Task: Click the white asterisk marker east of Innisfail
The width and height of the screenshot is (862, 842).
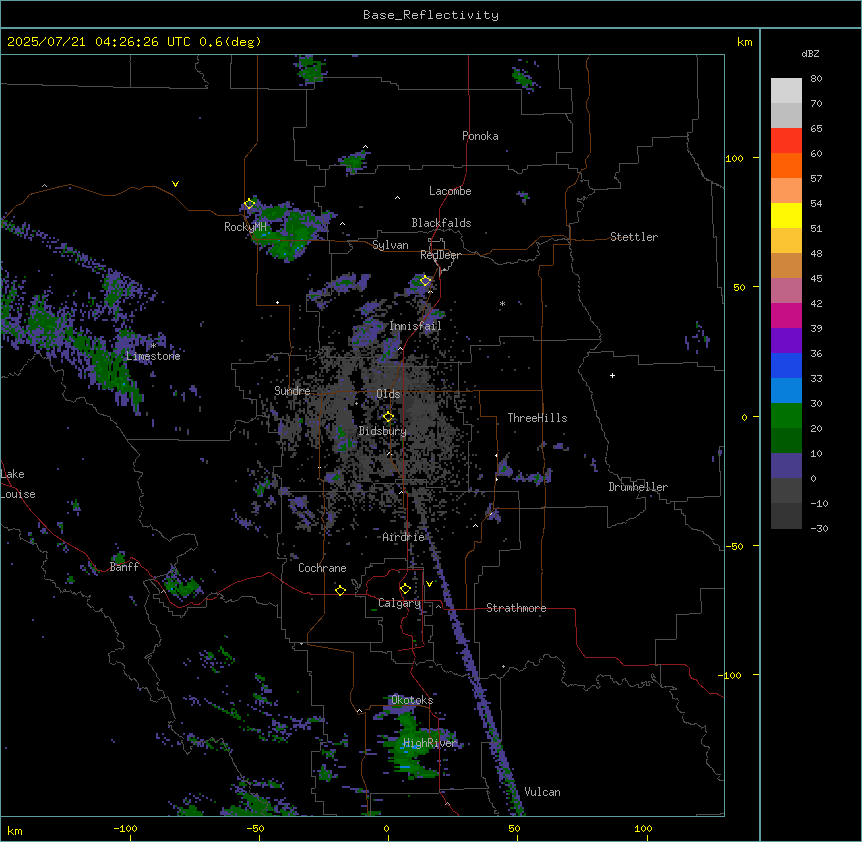Action: pos(502,303)
